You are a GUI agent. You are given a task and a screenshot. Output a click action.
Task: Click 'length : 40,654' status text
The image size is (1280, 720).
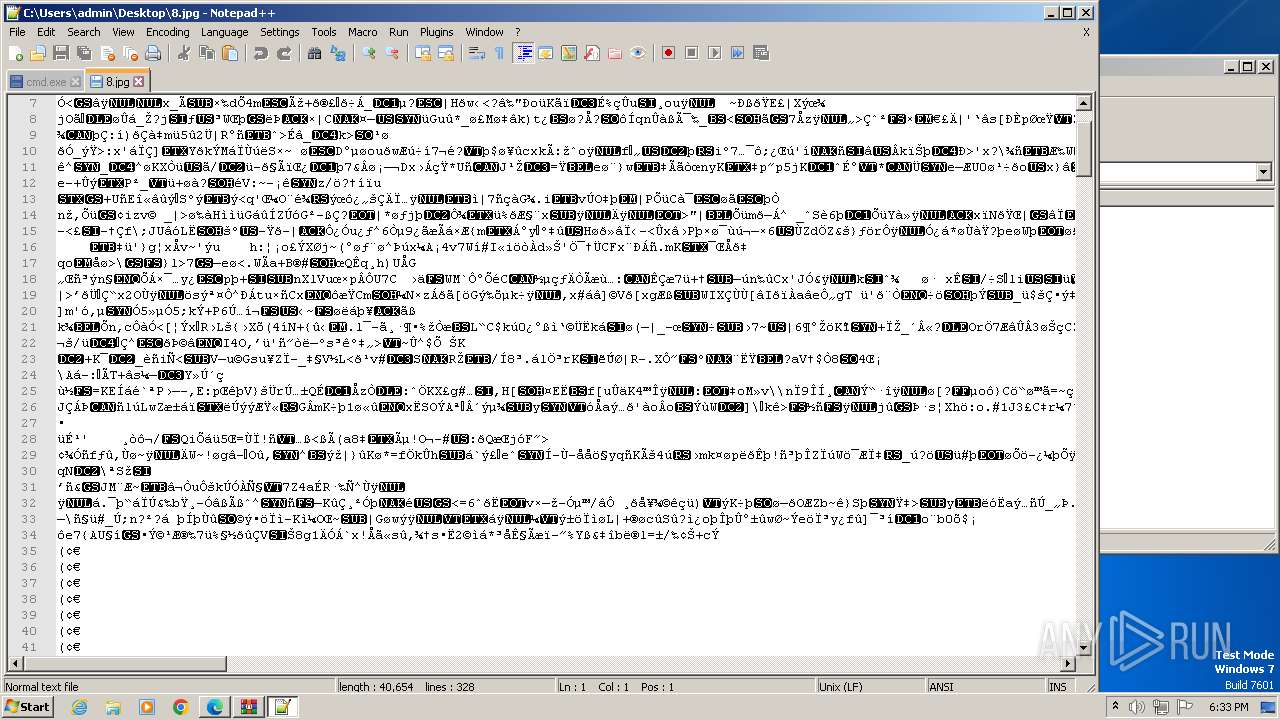click(375, 687)
